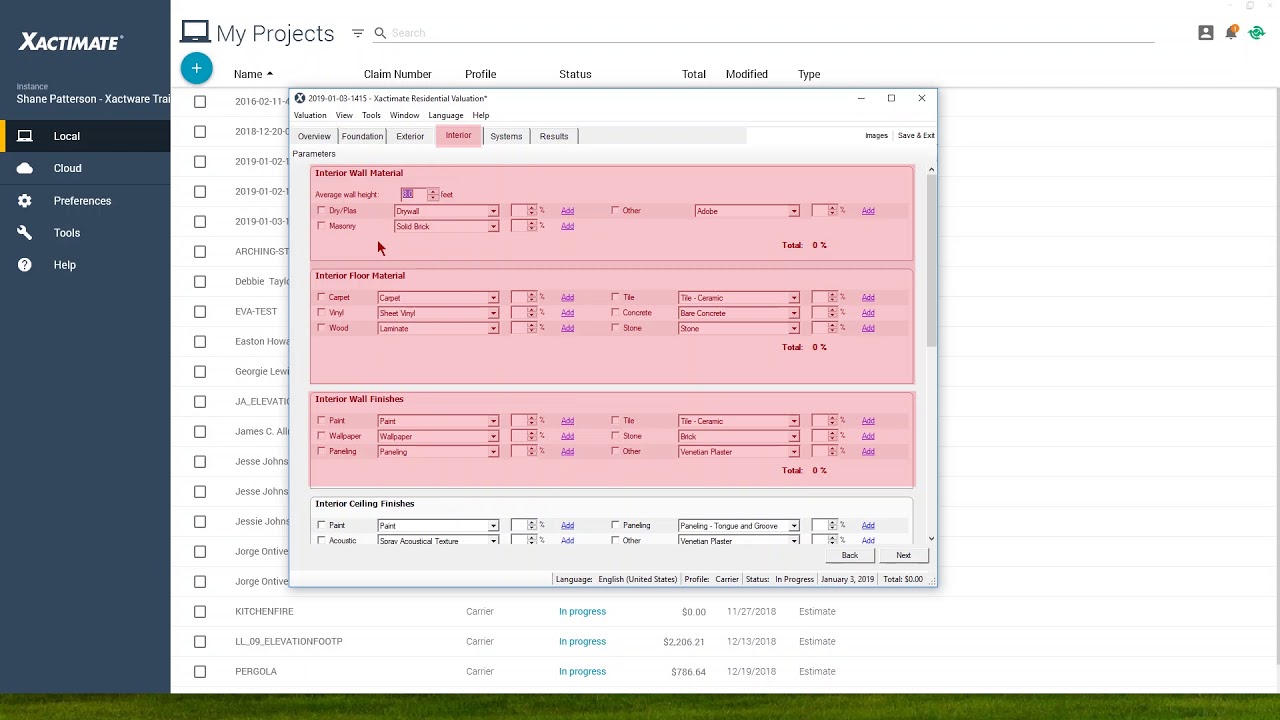1280x720 pixels.
Task: Open the Brick stone finish dropdown
Action: tap(739, 437)
